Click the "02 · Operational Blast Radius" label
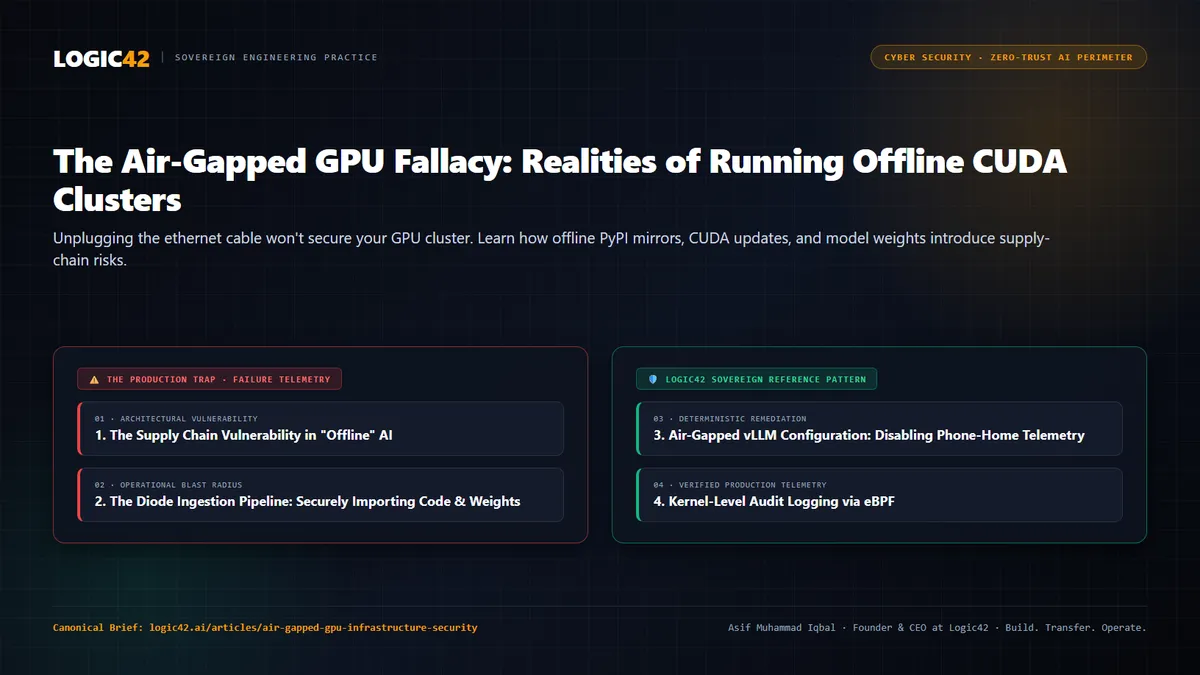This screenshot has height=675, width=1200. coord(168,484)
